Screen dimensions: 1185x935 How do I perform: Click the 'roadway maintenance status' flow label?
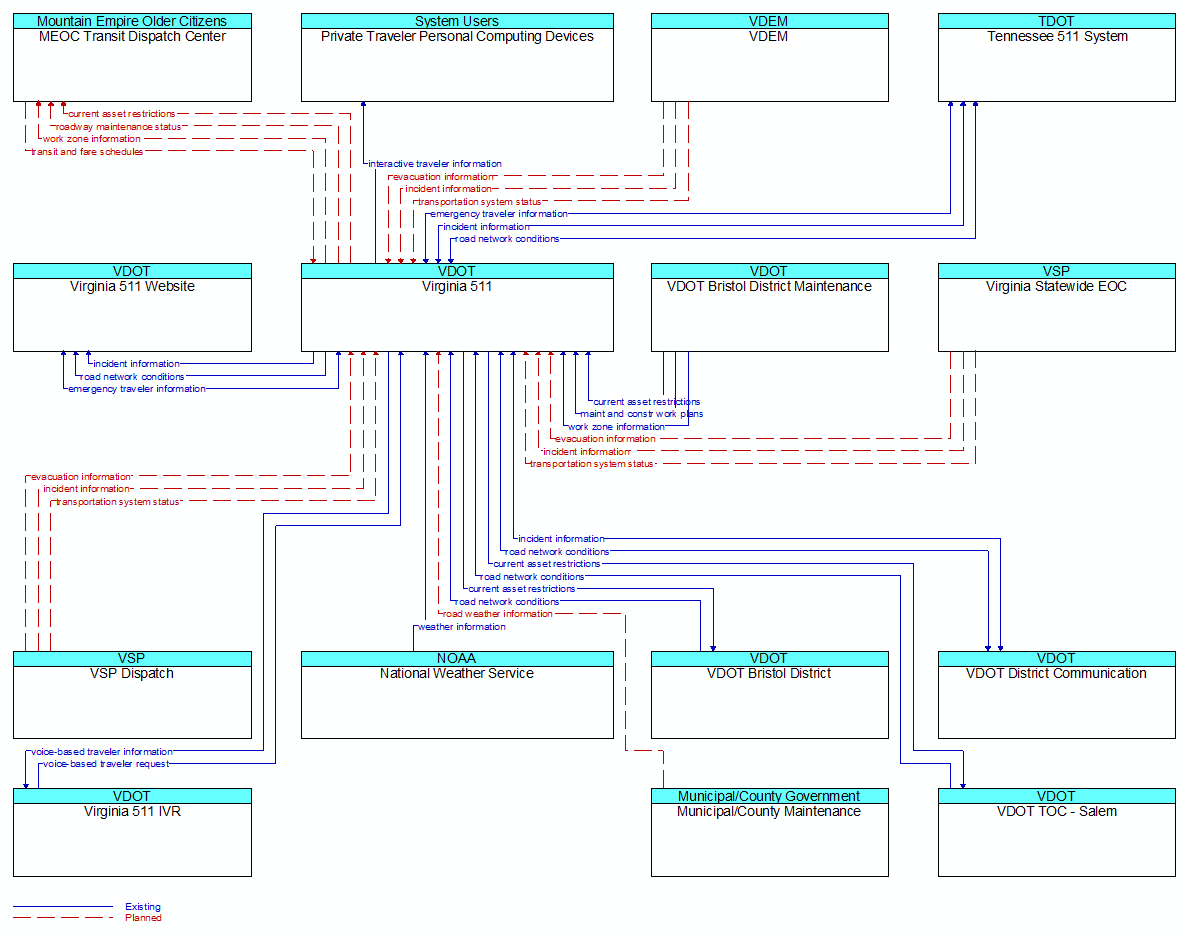click(119, 127)
